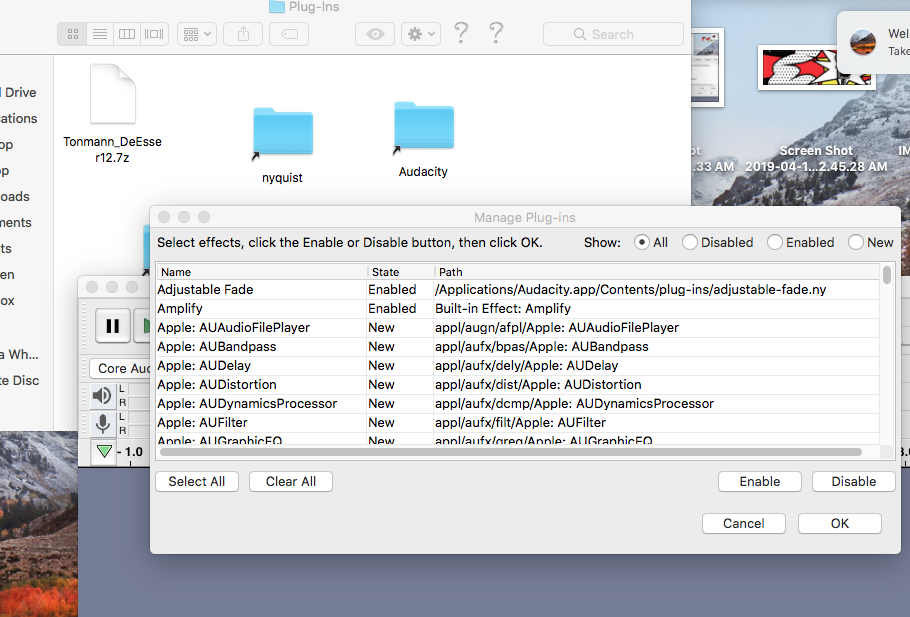Click the Audacity Pause button
This screenshot has width=910, height=617.
click(113, 326)
